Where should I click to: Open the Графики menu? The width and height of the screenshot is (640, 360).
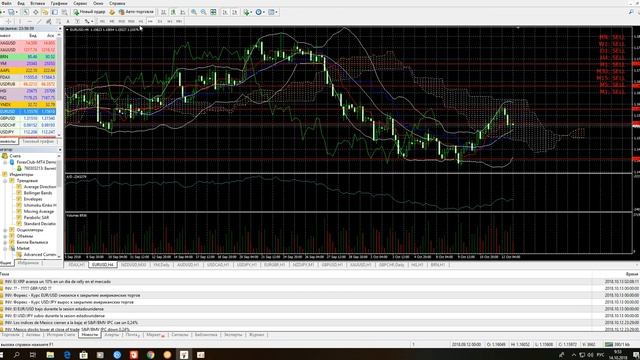(59, 3)
